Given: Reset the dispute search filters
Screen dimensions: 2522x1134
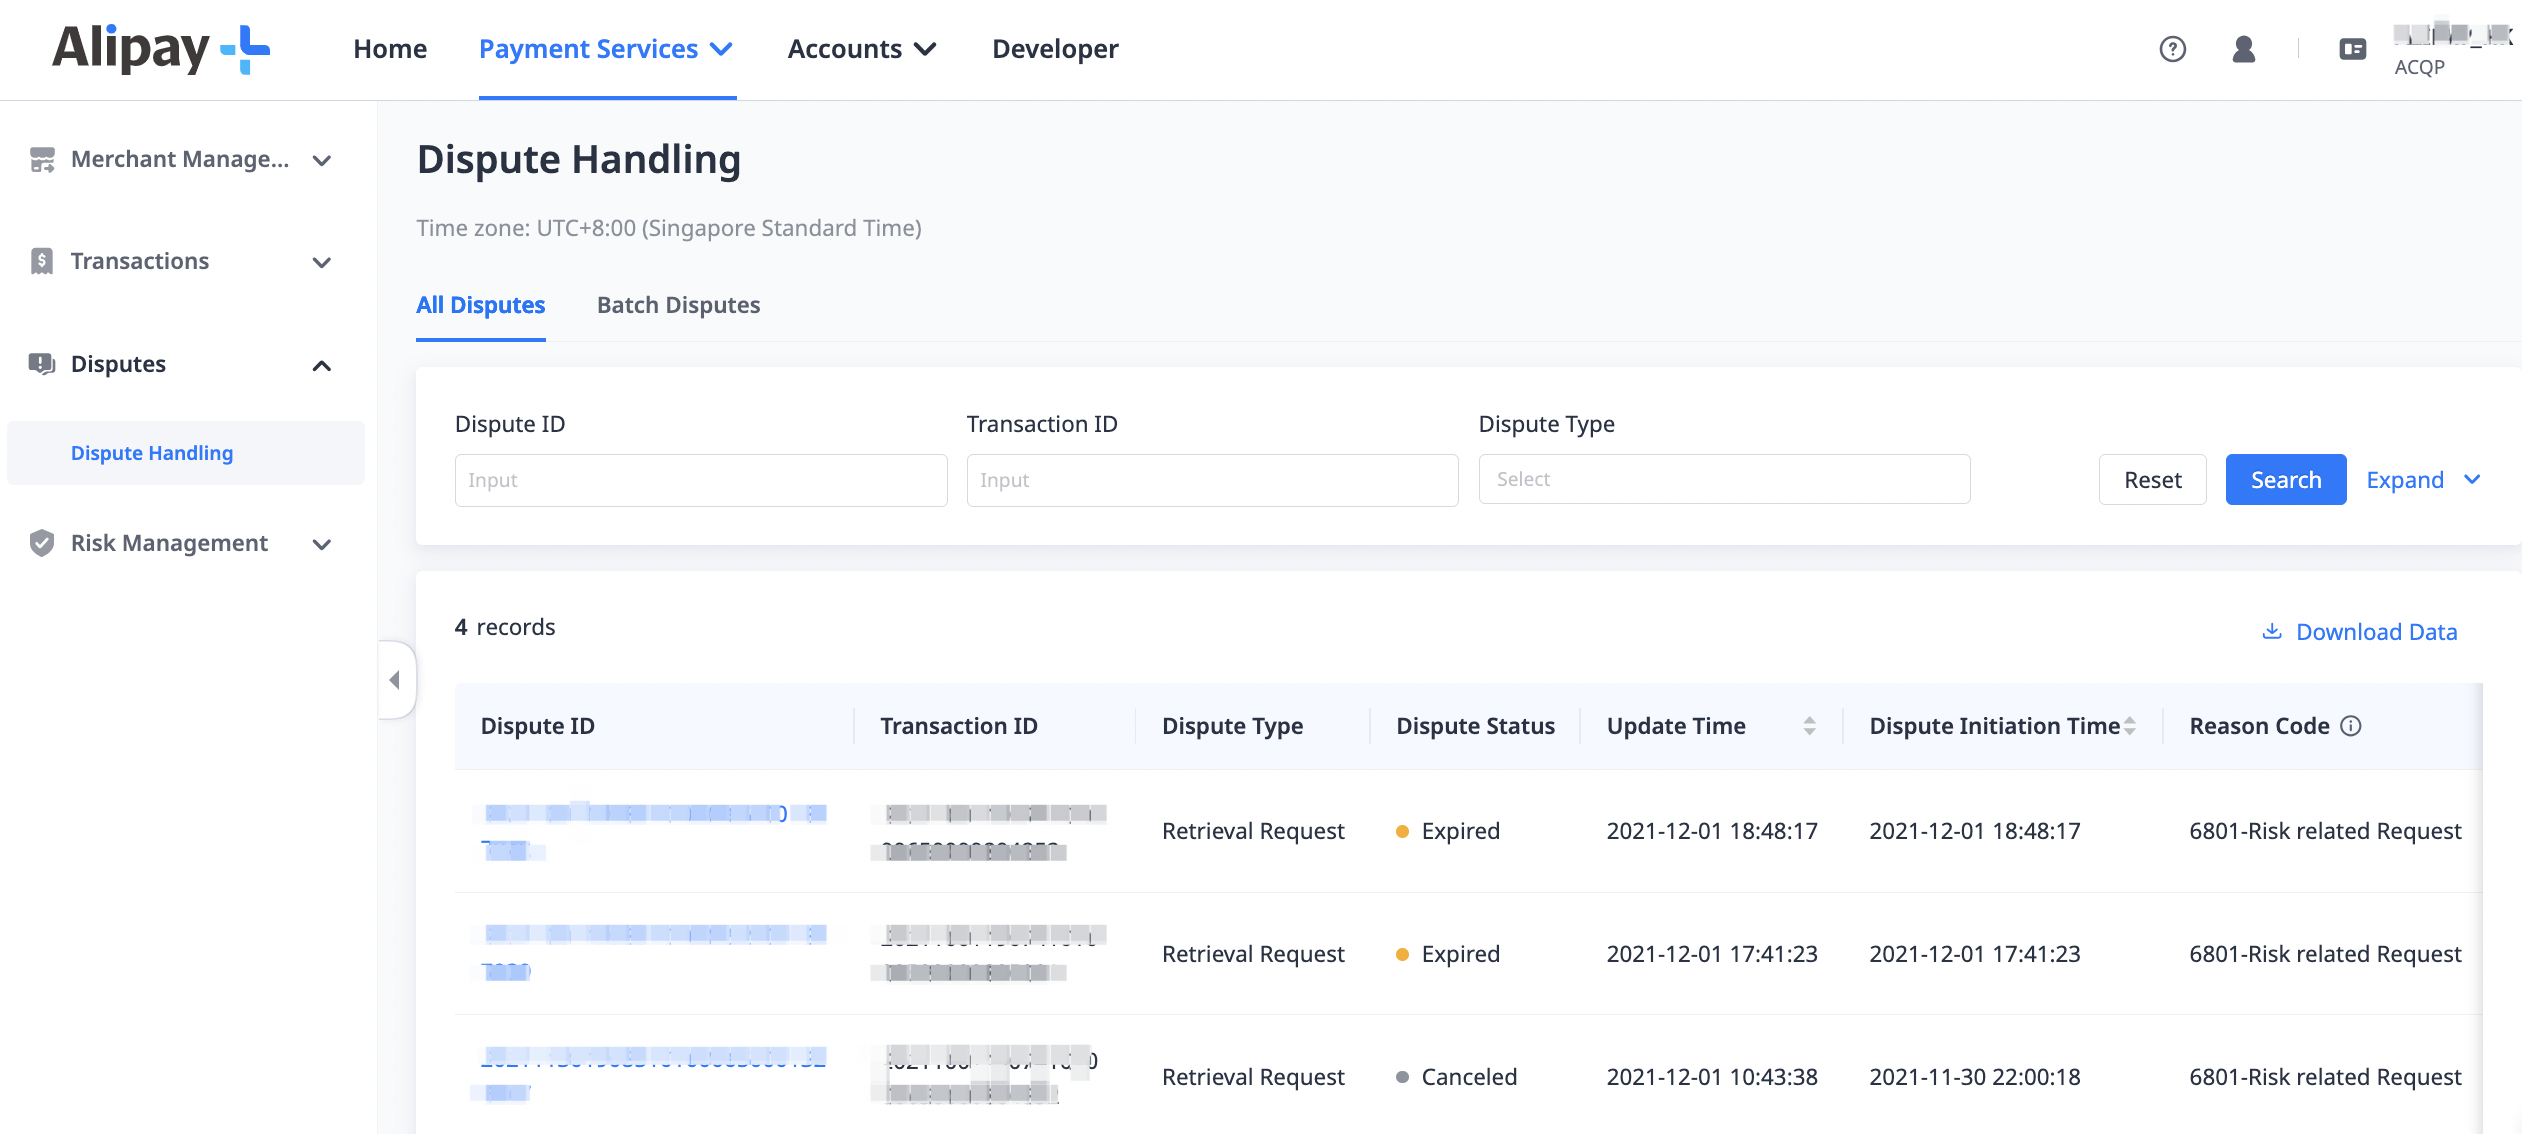Looking at the screenshot, I should tap(2152, 479).
